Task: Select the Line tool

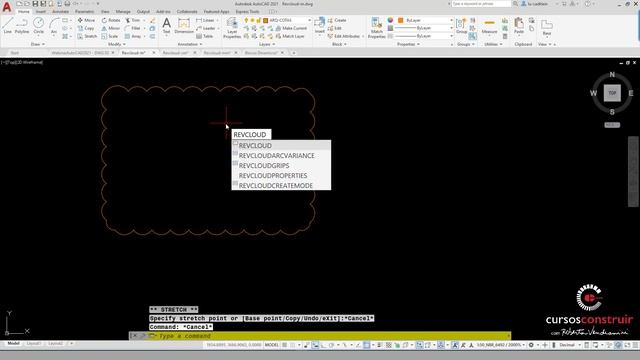Action: [x=7, y=25]
